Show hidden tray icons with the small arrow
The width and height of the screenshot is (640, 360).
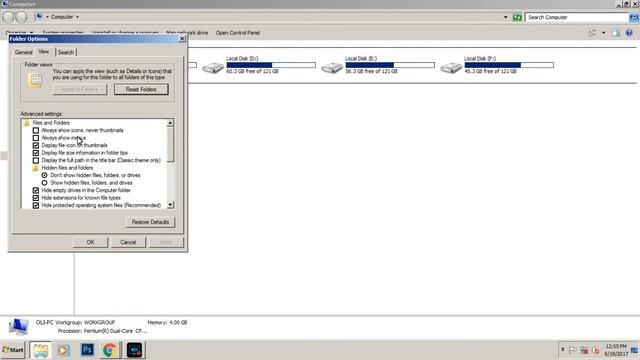[562, 350]
